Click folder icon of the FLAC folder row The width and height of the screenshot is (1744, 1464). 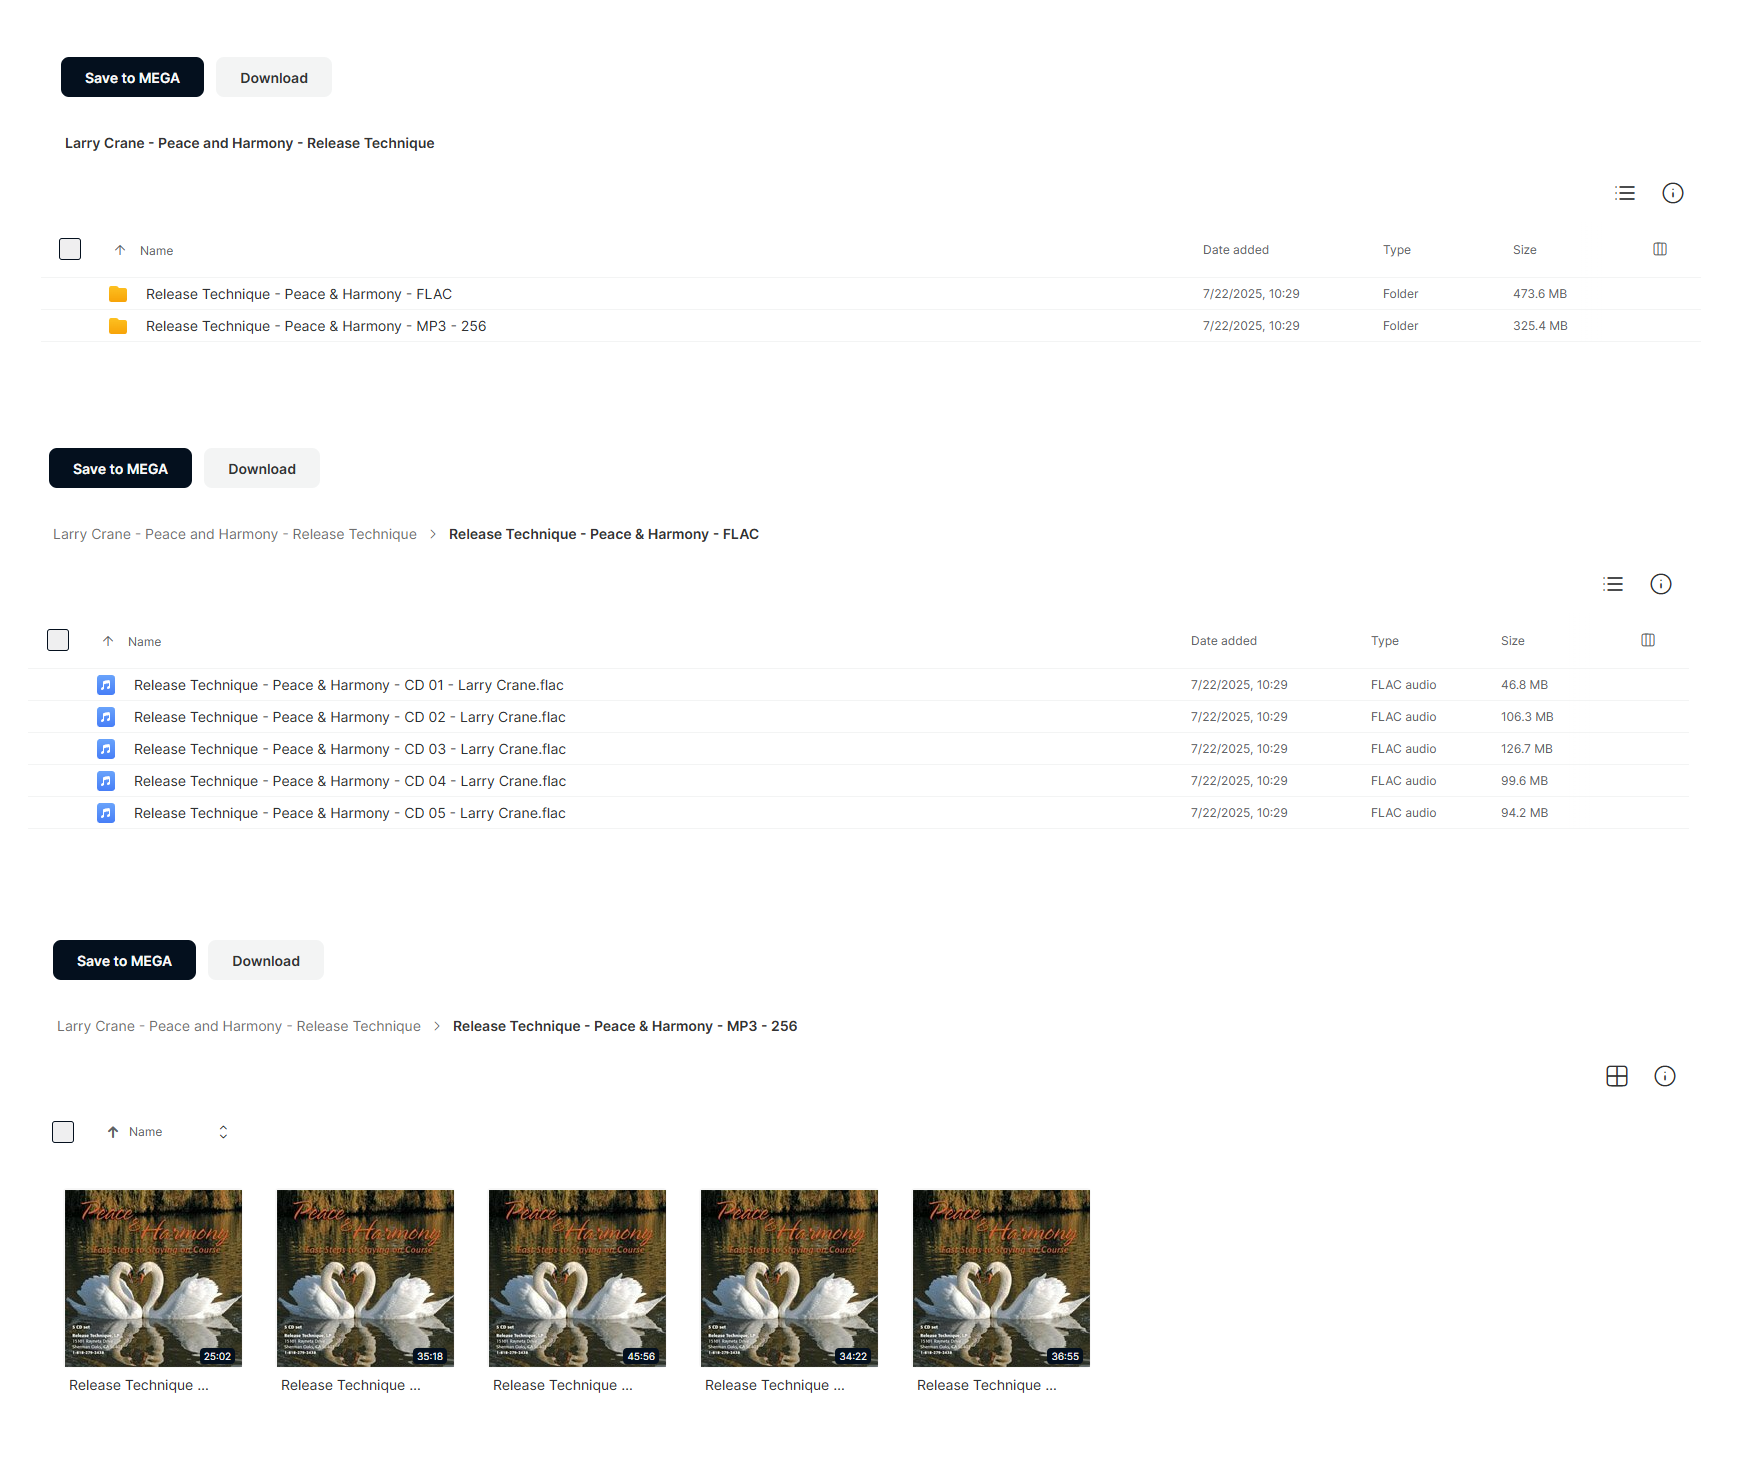click(x=118, y=294)
